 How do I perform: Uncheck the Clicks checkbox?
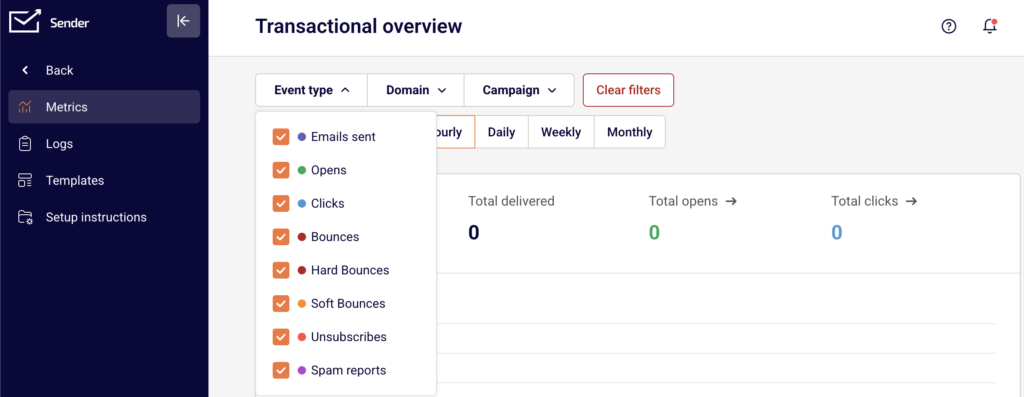[x=281, y=204]
